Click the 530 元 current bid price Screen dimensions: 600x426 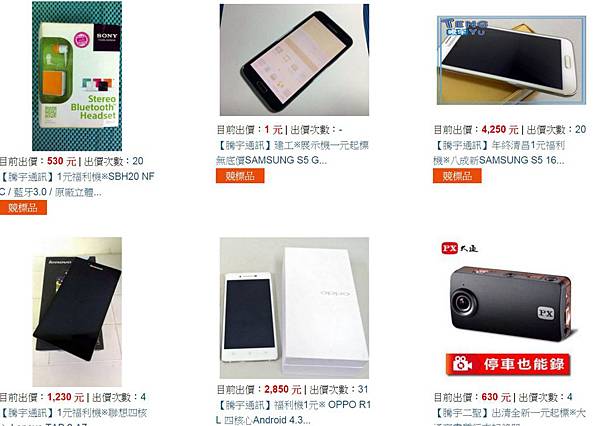coord(62,161)
